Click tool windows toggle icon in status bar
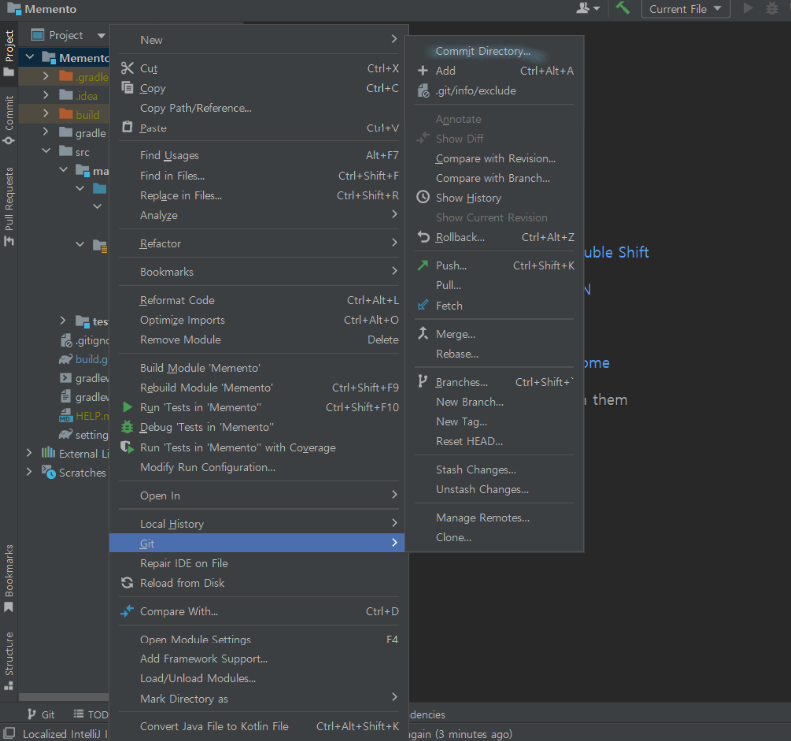 pyautogui.click(x=9, y=732)
